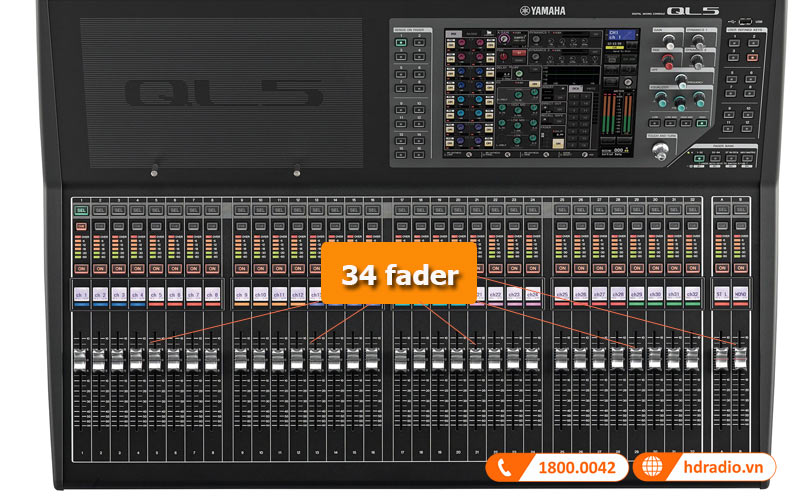Grab the HPF frequency knob
The width and height of the screenshot is (800, 500).
pyautogui.click(x=681, y=81)
